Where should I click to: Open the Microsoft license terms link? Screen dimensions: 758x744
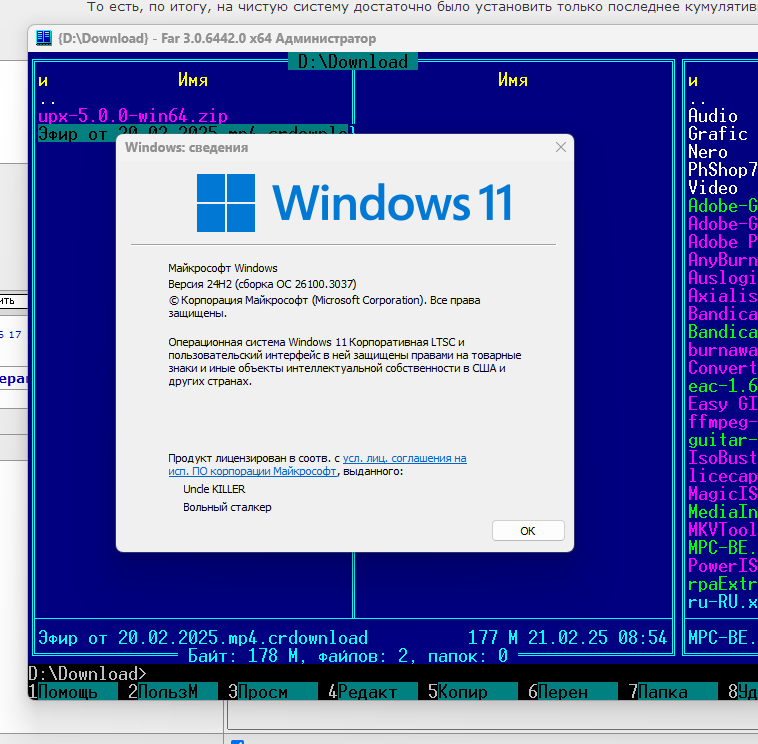pyautogui.click(x=317, y=465)
